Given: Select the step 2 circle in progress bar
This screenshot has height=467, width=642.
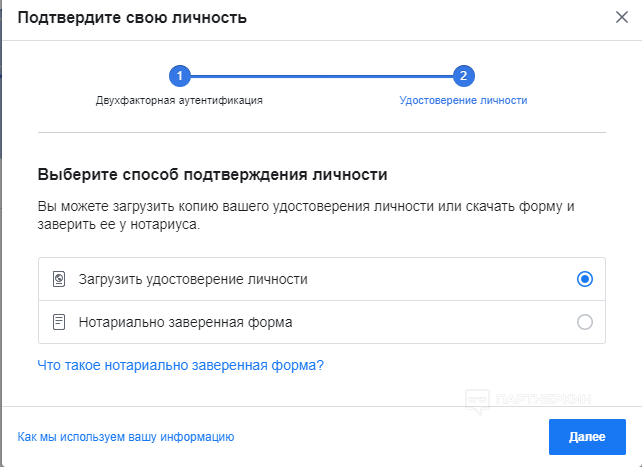Looking at the screenshot, I should pyautogui.click(x=463, y=76).
